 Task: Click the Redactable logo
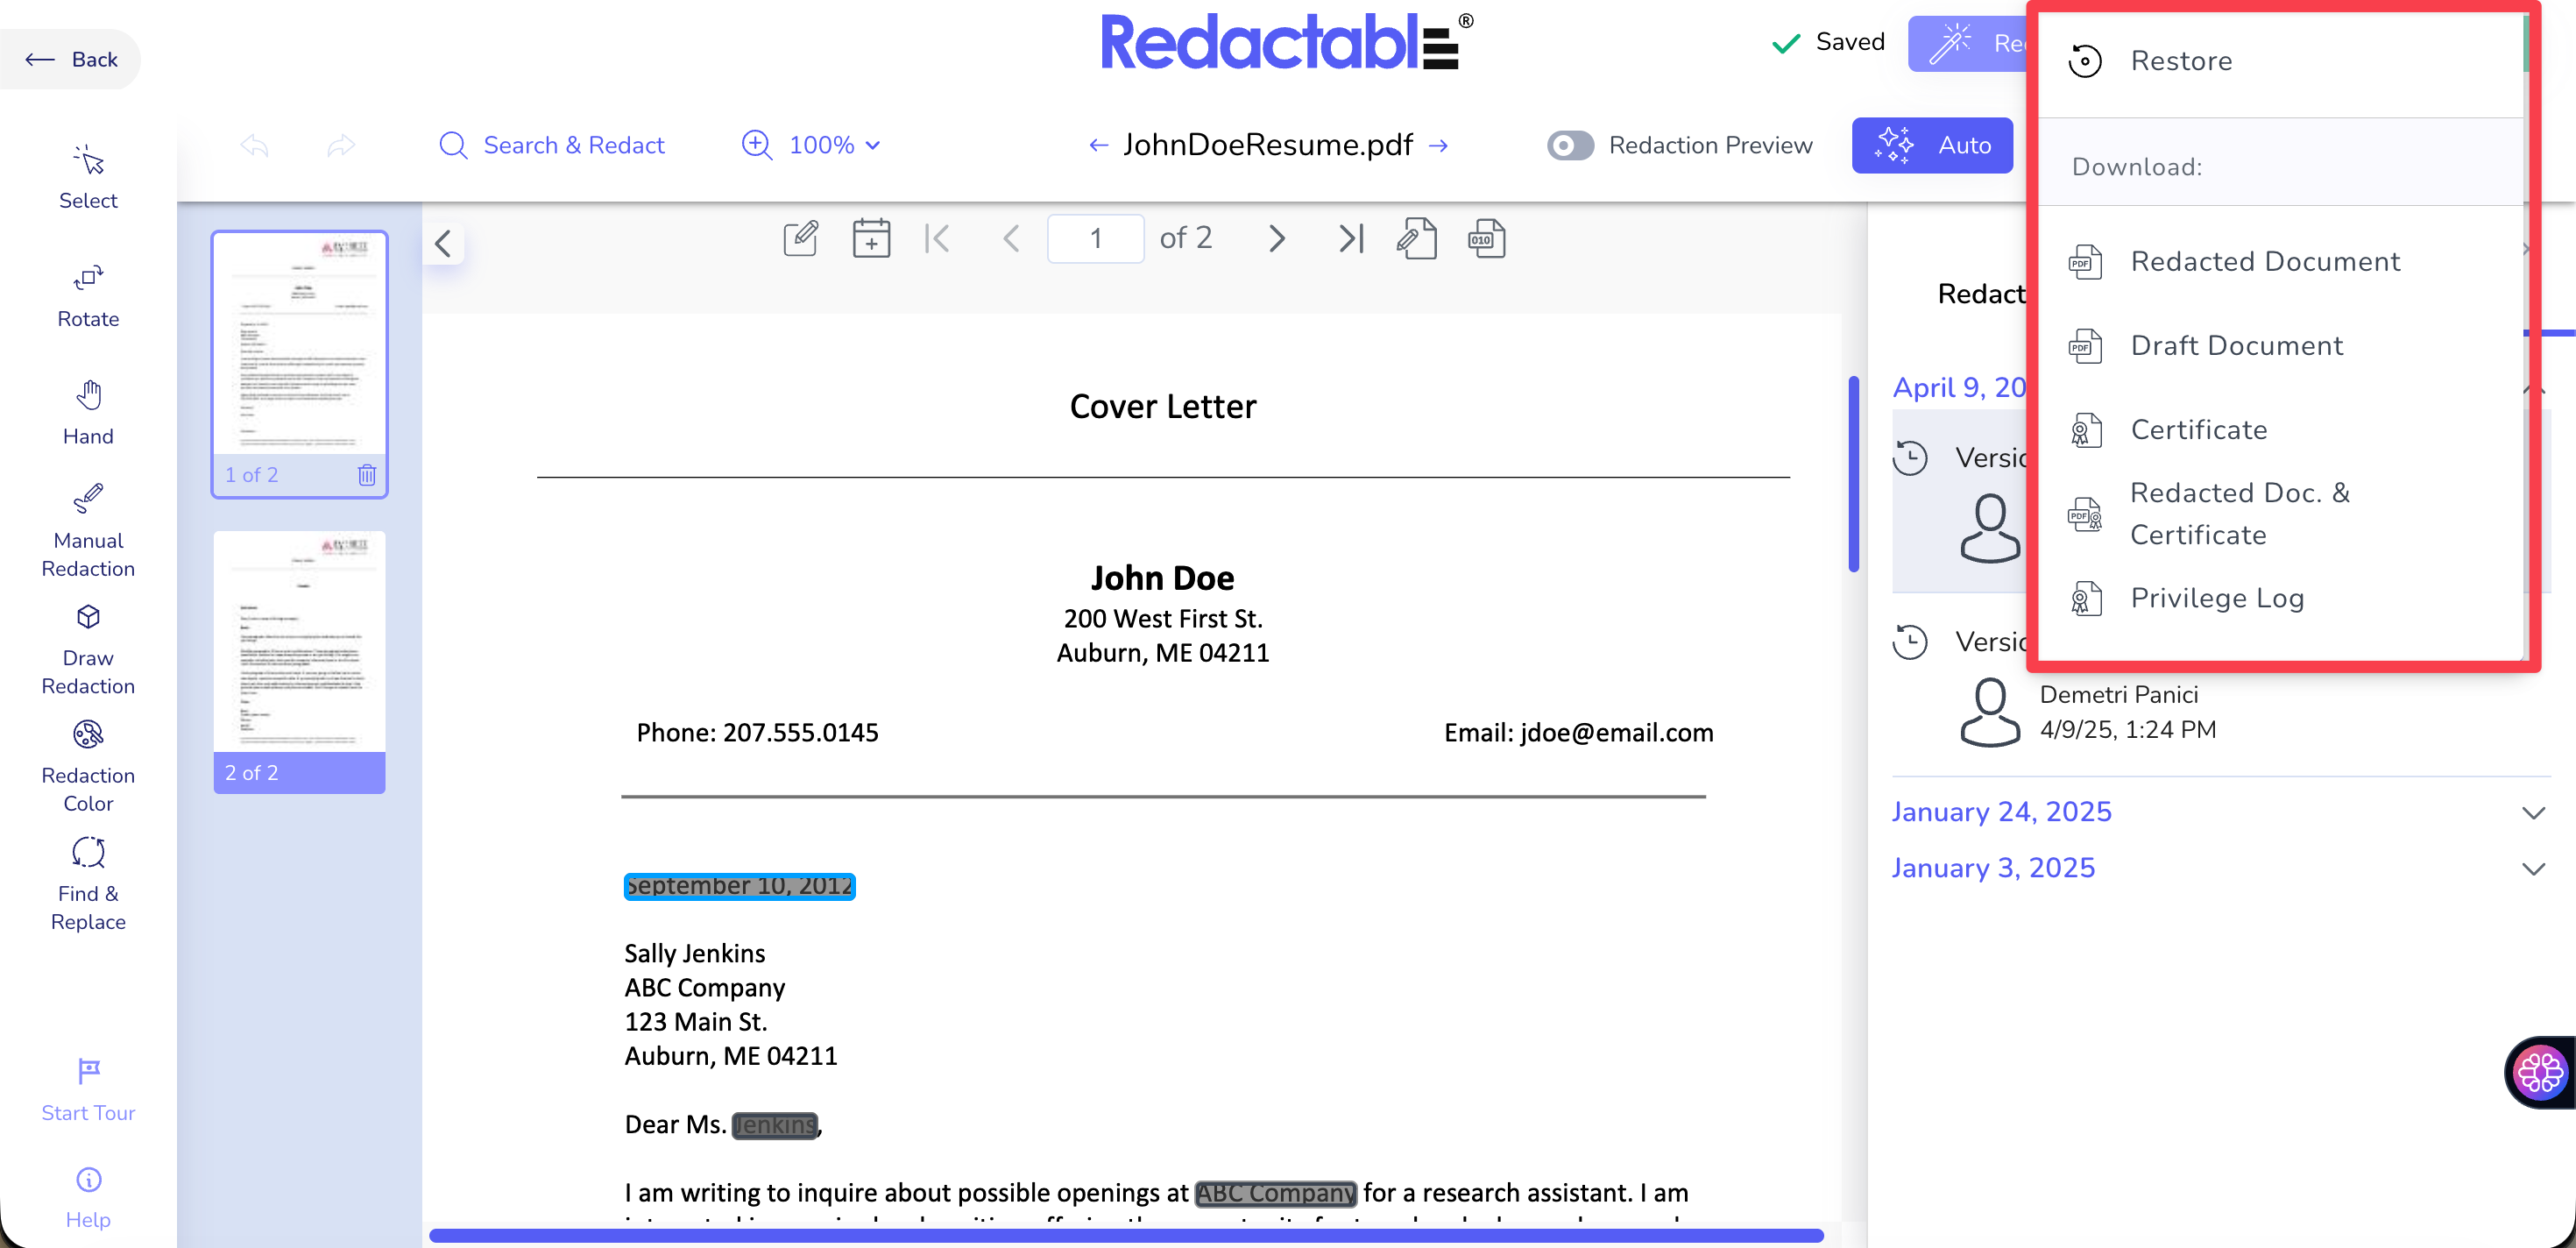click(x=1287, y=42)
